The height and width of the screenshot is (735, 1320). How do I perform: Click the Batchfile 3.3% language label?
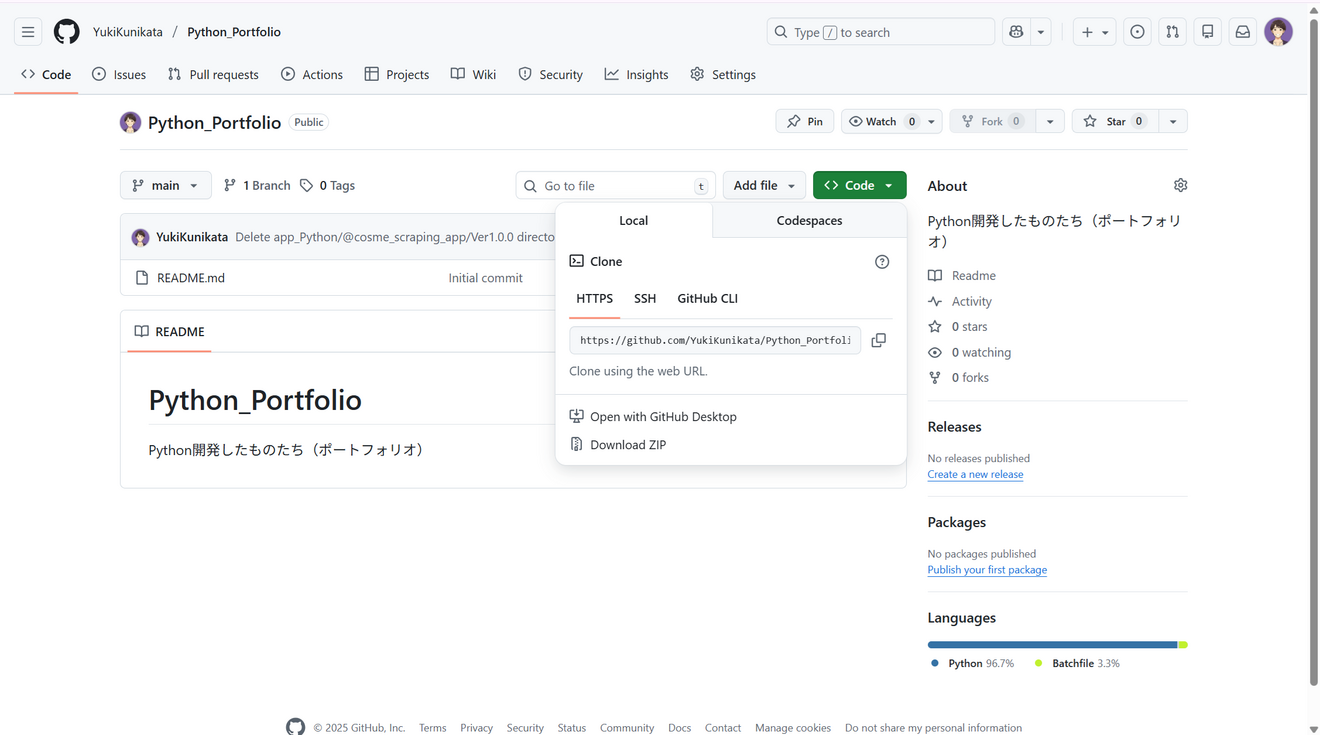[1077, 663]
